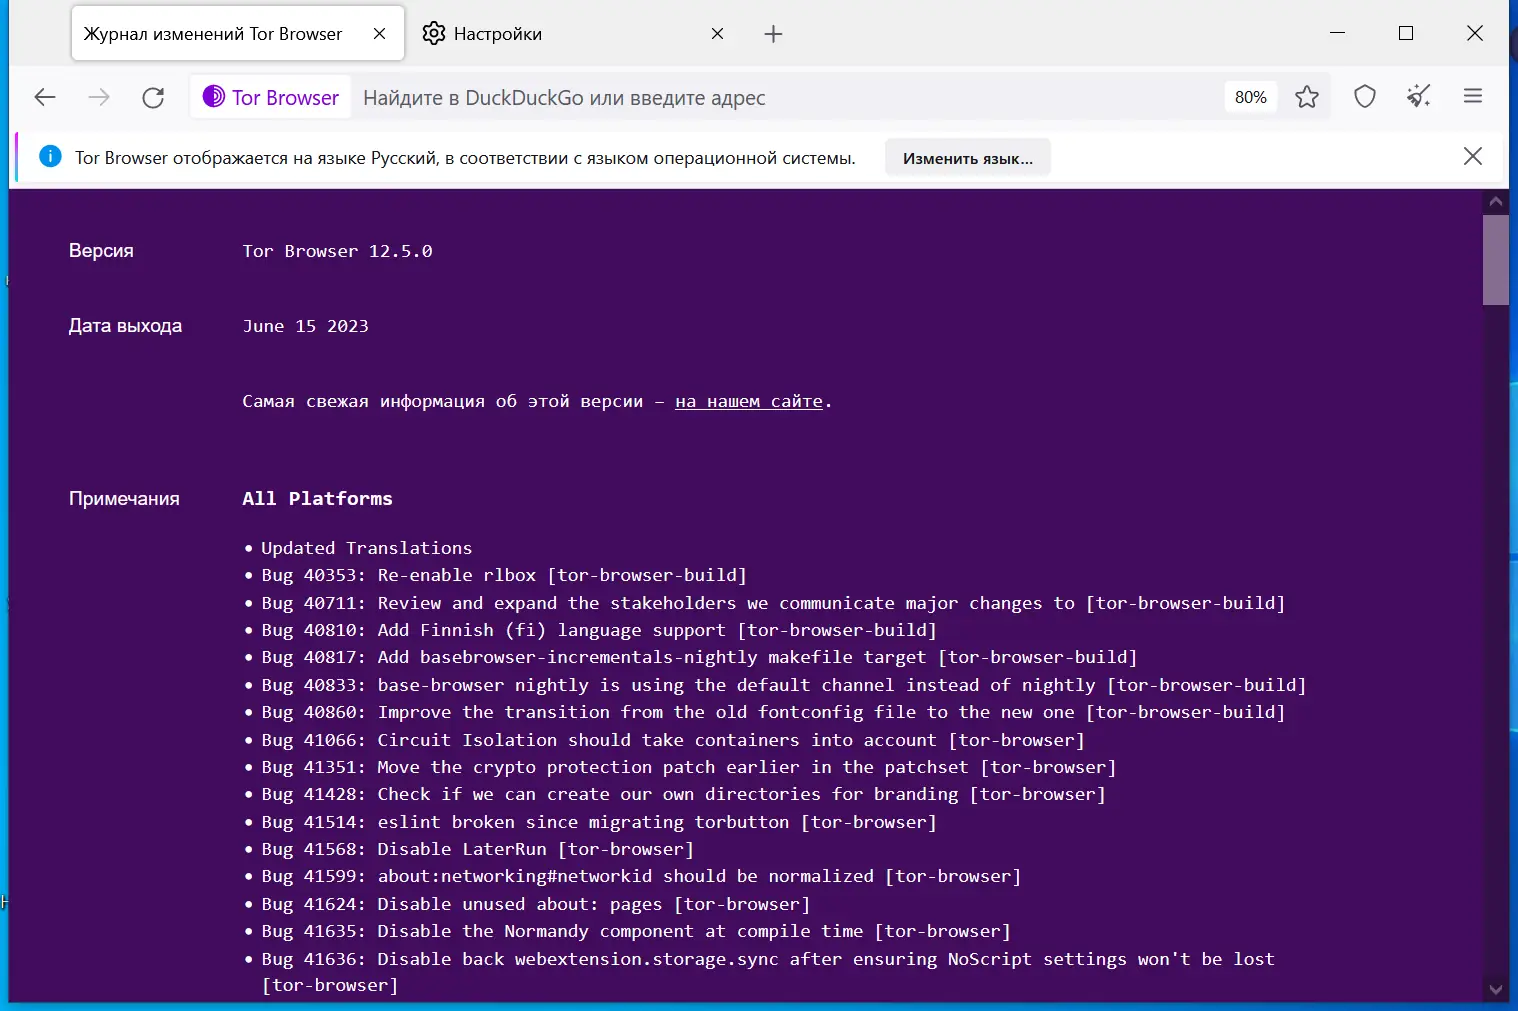Click the 80% zoom level indicator
Image resolution: width=1518 pixels, height=1011 pixels.
[1250, 97]
